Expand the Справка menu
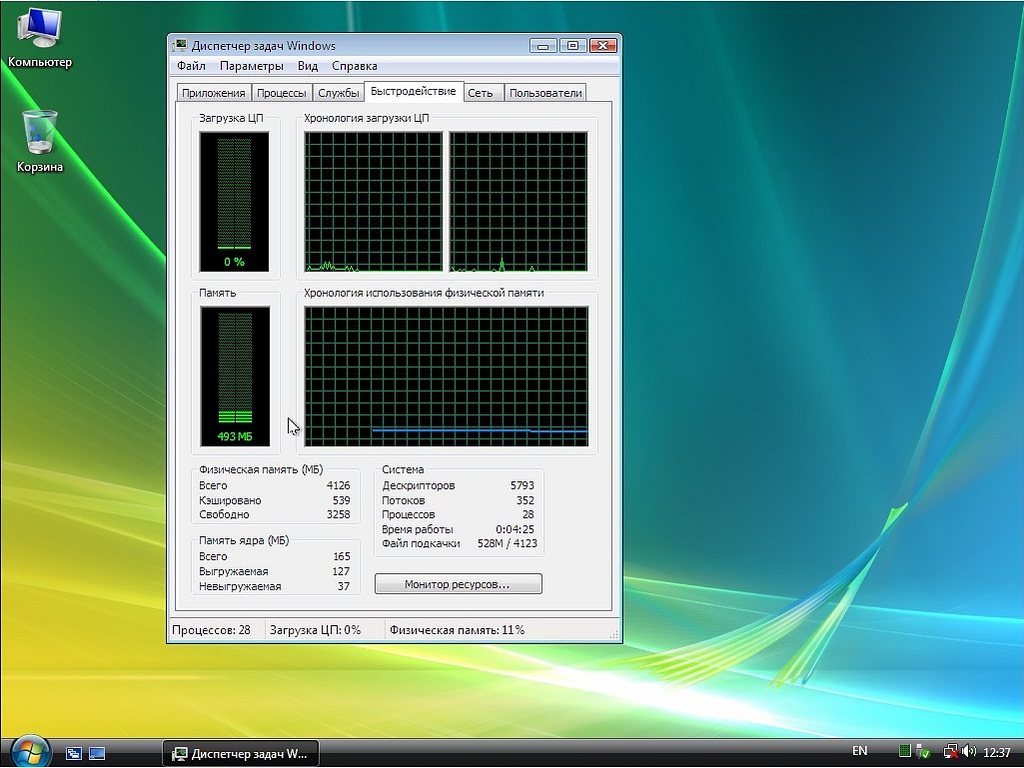1024x768 pixels. click(x=354, y=66)
